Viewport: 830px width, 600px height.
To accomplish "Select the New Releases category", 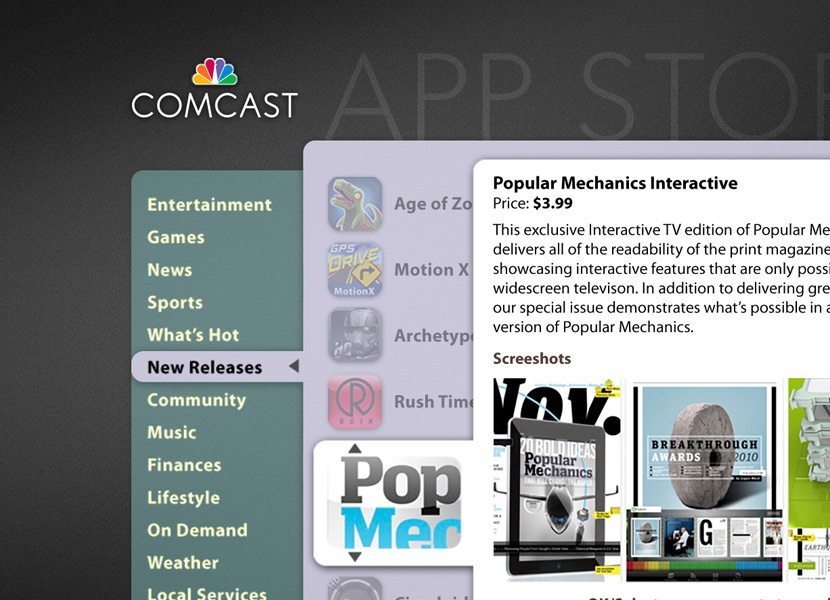I will point(205,367).
